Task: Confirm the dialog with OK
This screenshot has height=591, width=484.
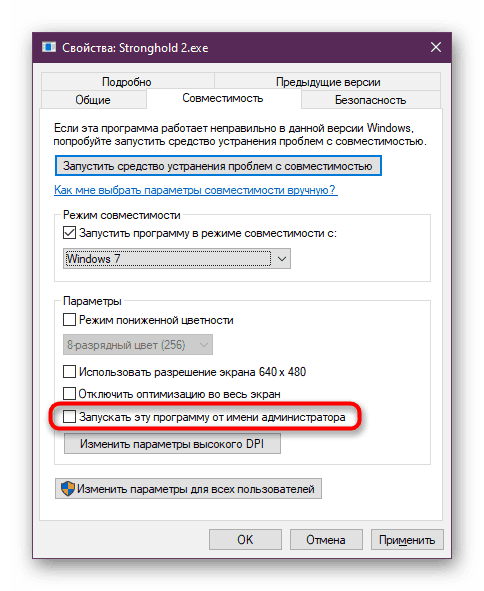Action: pos(245,540)
